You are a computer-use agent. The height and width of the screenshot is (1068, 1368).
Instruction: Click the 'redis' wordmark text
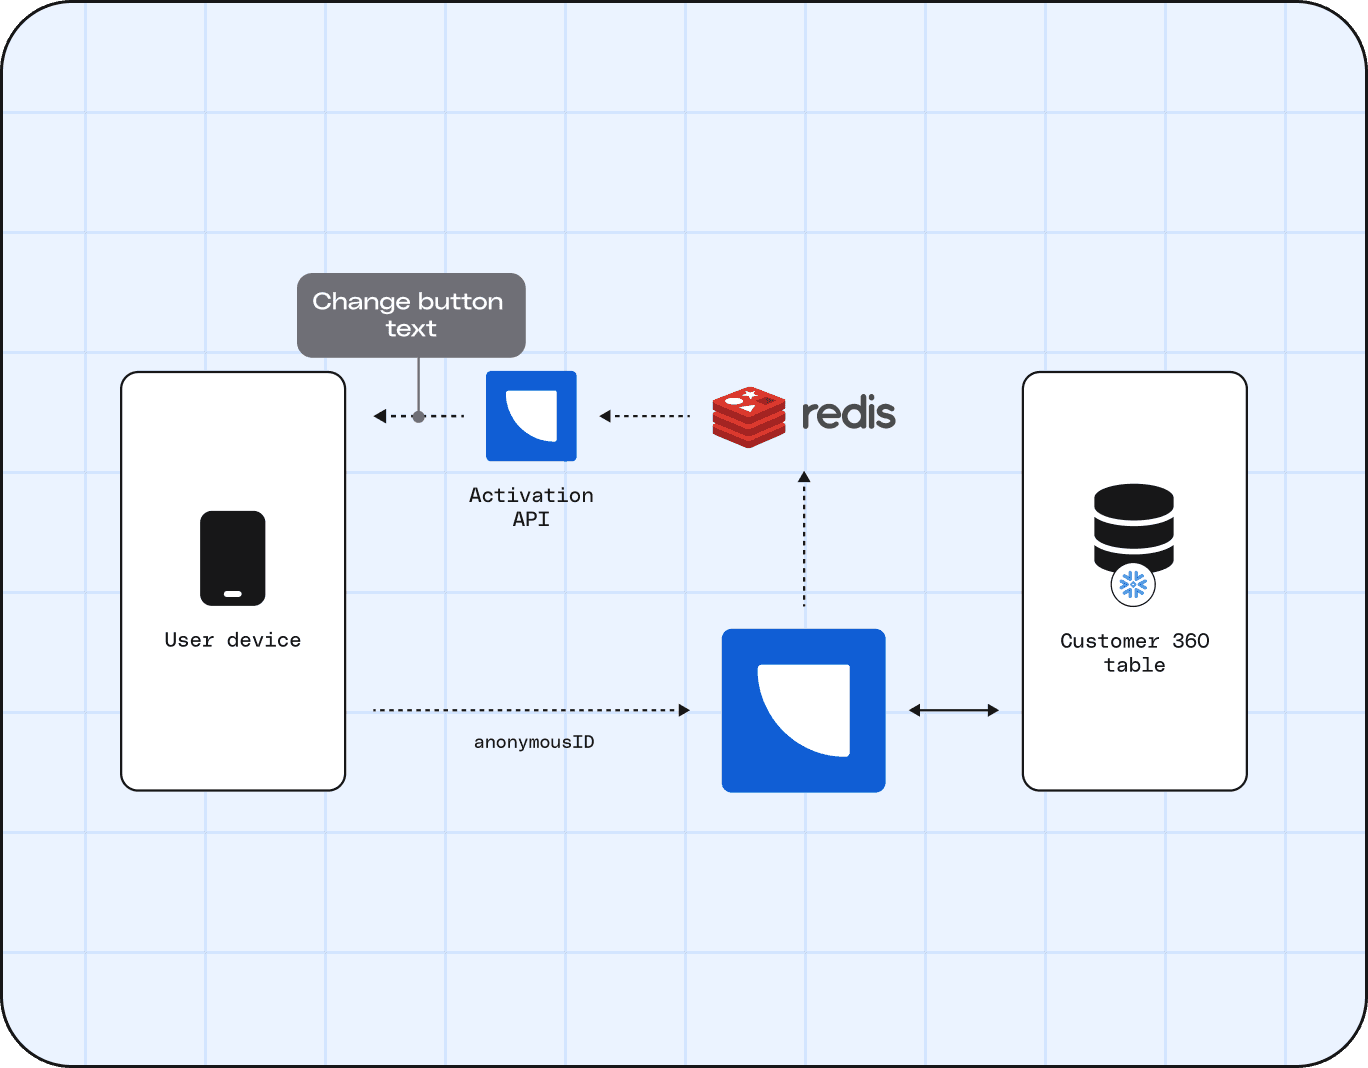848,414
